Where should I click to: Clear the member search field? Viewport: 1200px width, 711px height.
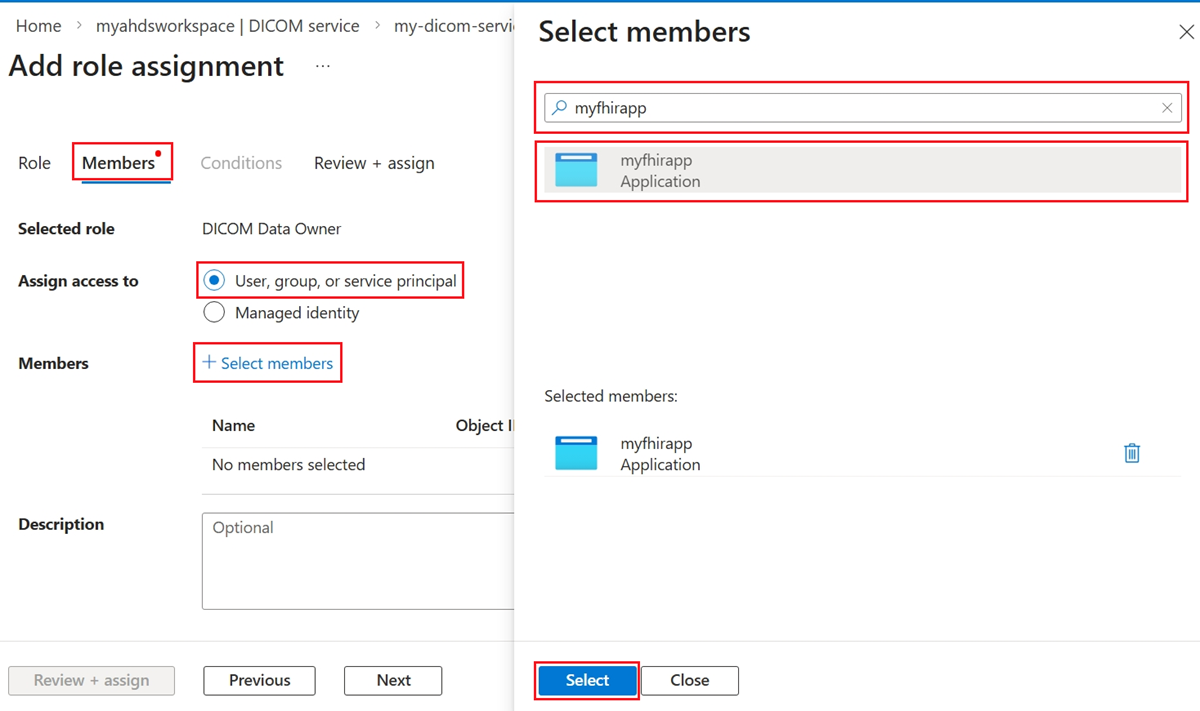(x=1167, y=108)
